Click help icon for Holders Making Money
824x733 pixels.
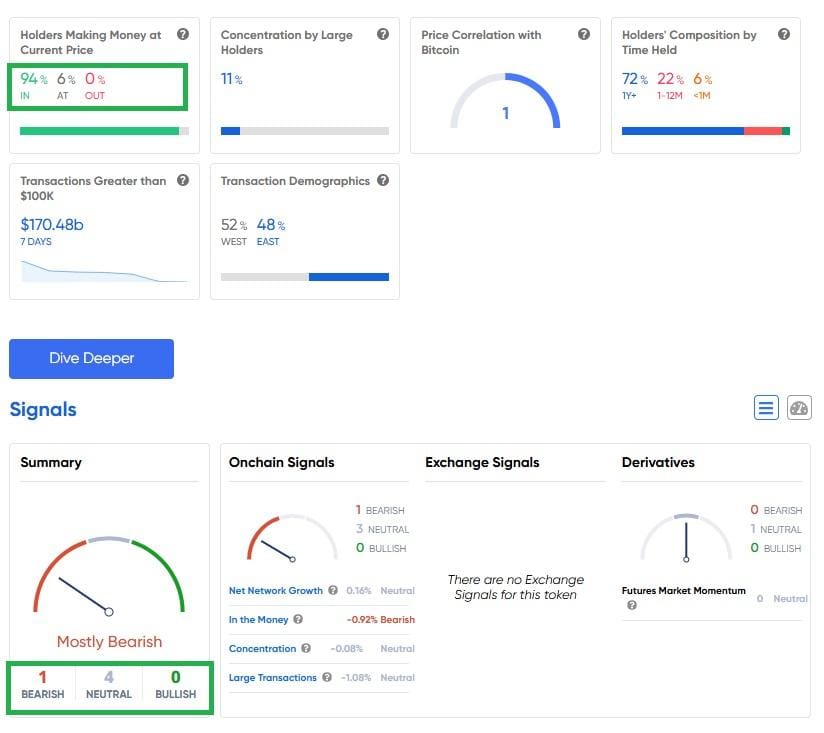[x=183, y=34]
